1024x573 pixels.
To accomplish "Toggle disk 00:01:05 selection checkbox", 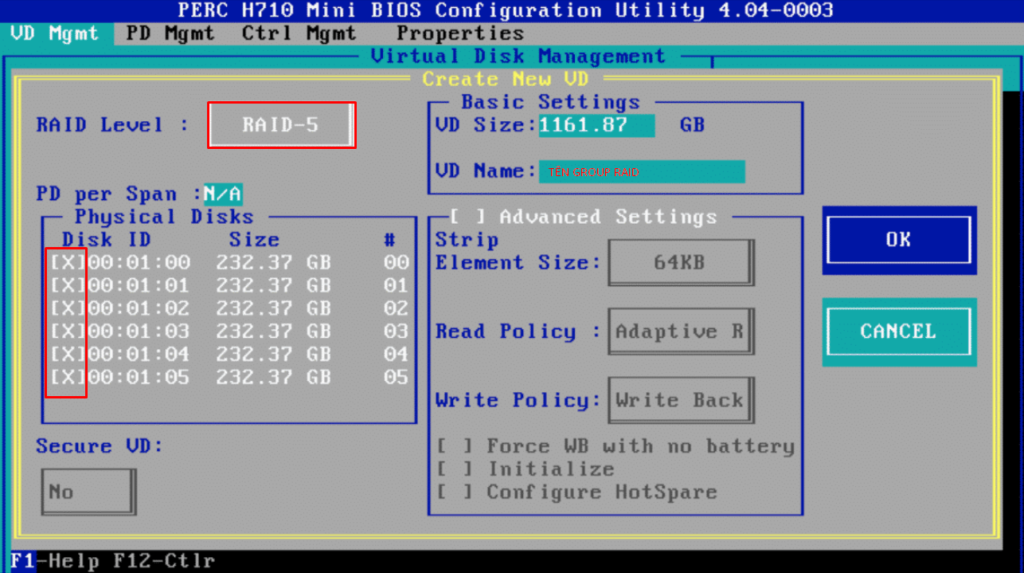I will (x=67, y=378).
